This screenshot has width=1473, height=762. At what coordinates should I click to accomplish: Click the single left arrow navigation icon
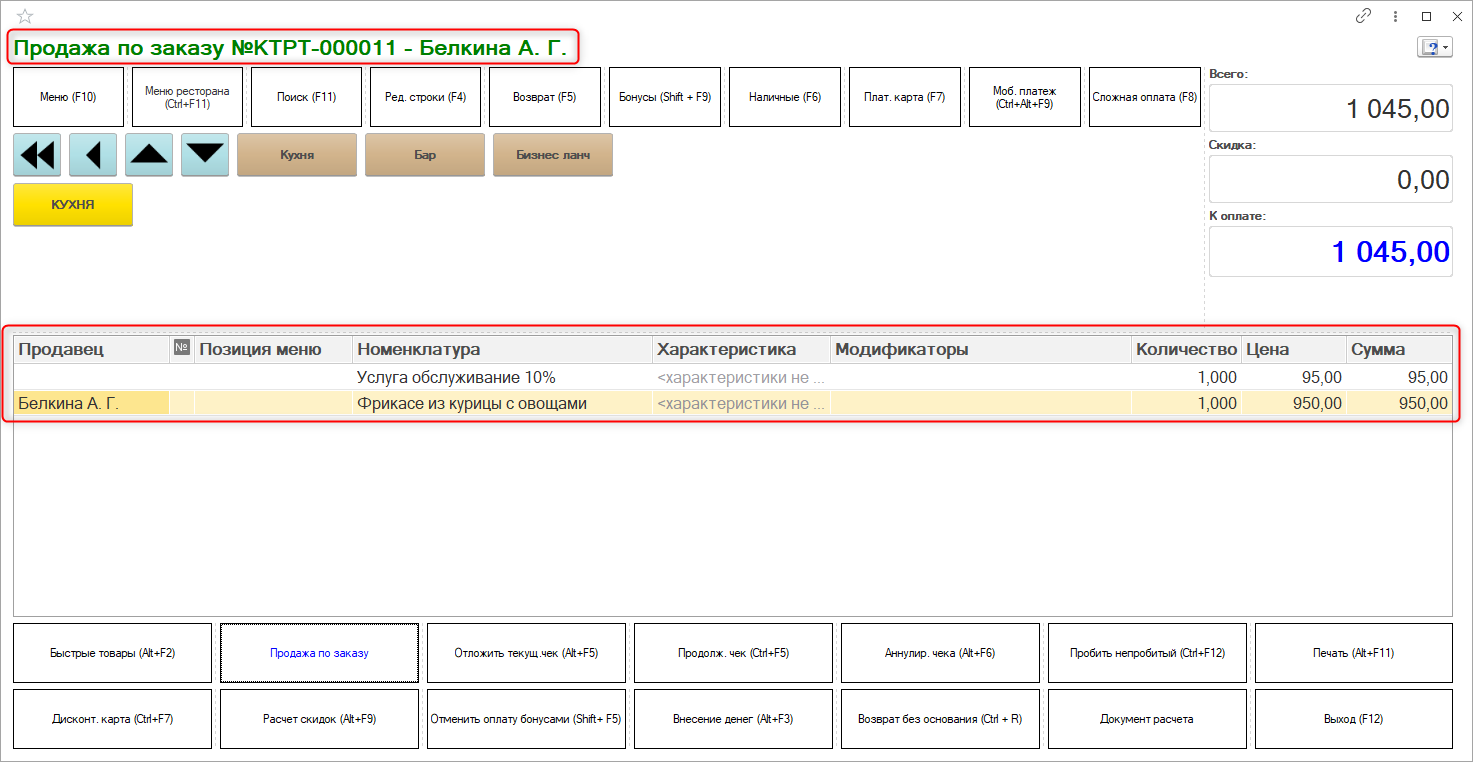pos(93,155)
